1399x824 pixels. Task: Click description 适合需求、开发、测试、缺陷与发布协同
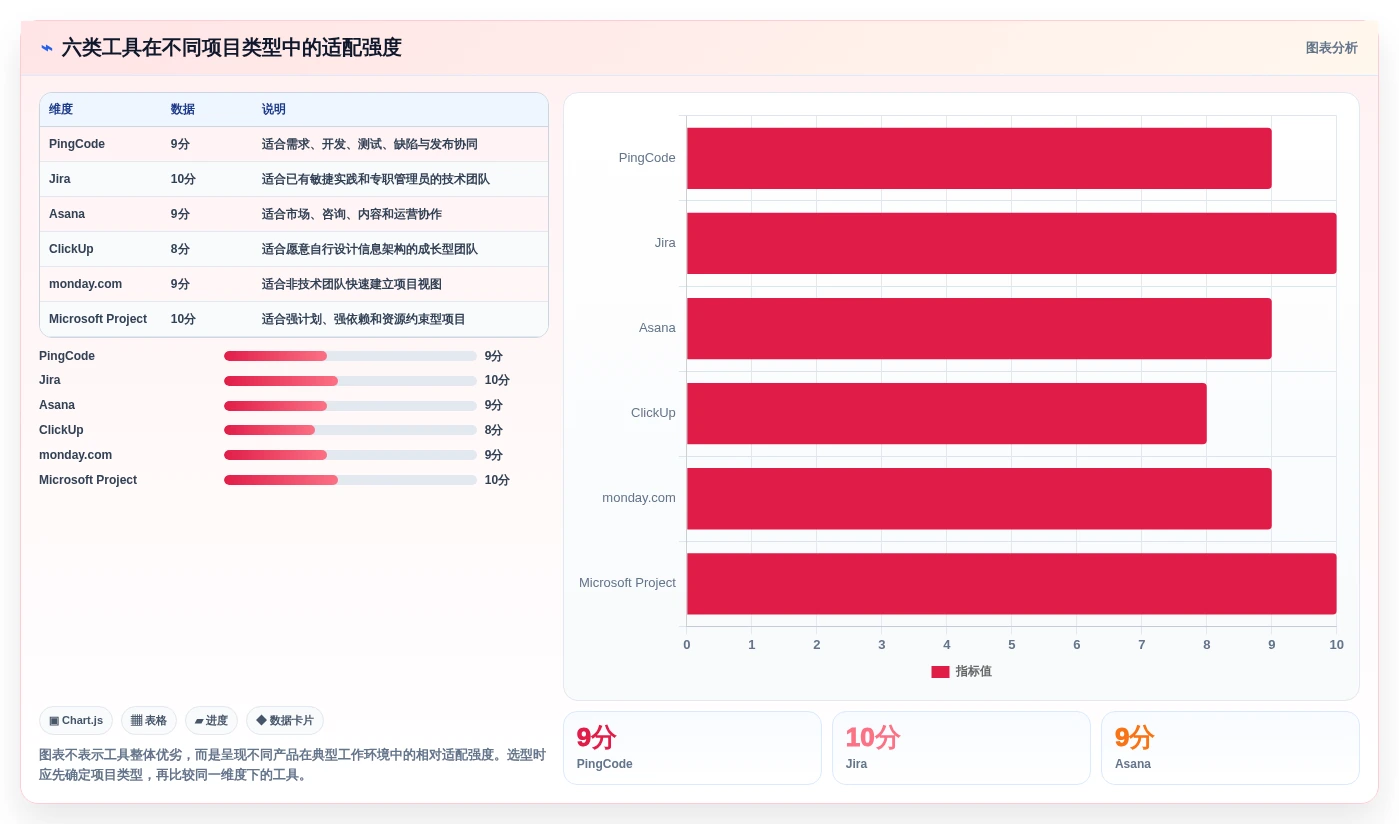click(x=370, y=144)
